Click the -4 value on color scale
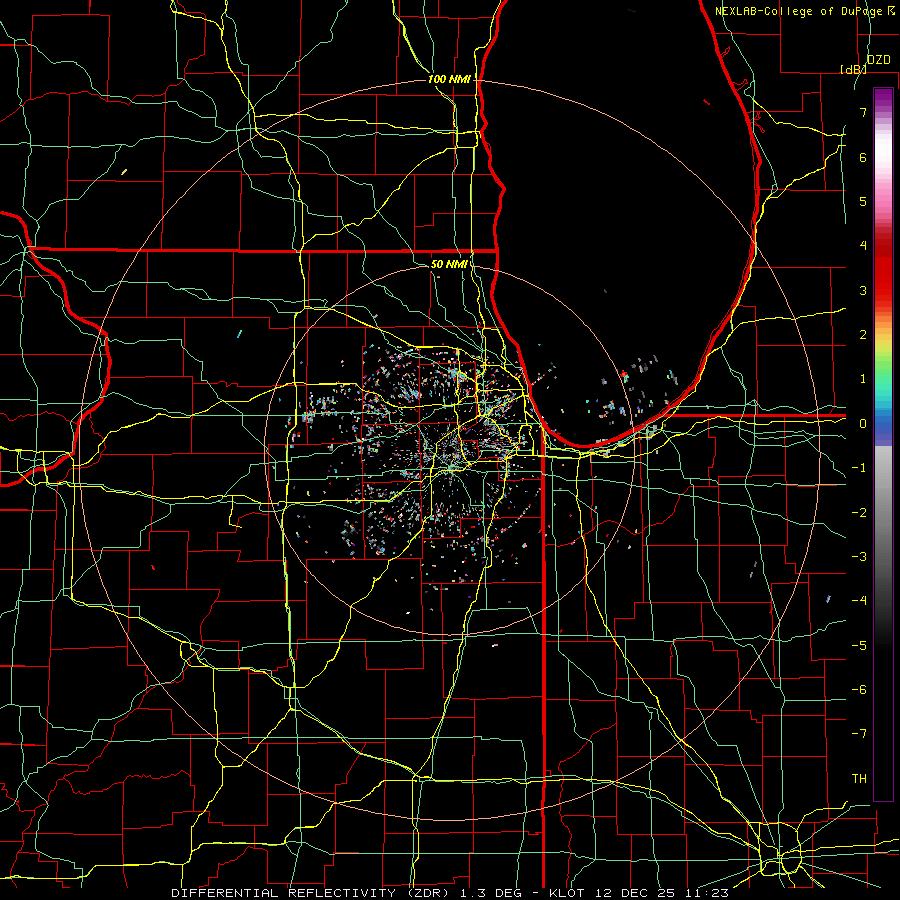The image size is (900, 900). coord(859,601)
